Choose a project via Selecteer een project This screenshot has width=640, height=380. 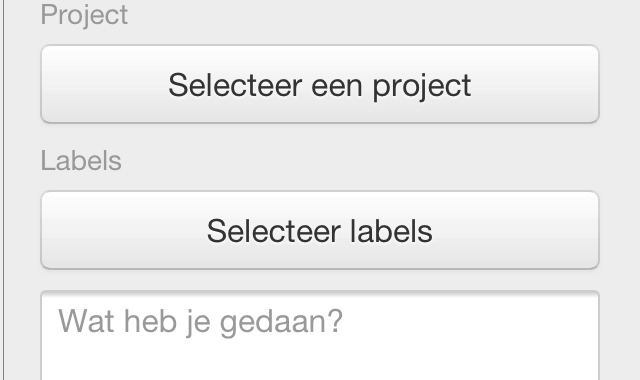click(320, 84)
